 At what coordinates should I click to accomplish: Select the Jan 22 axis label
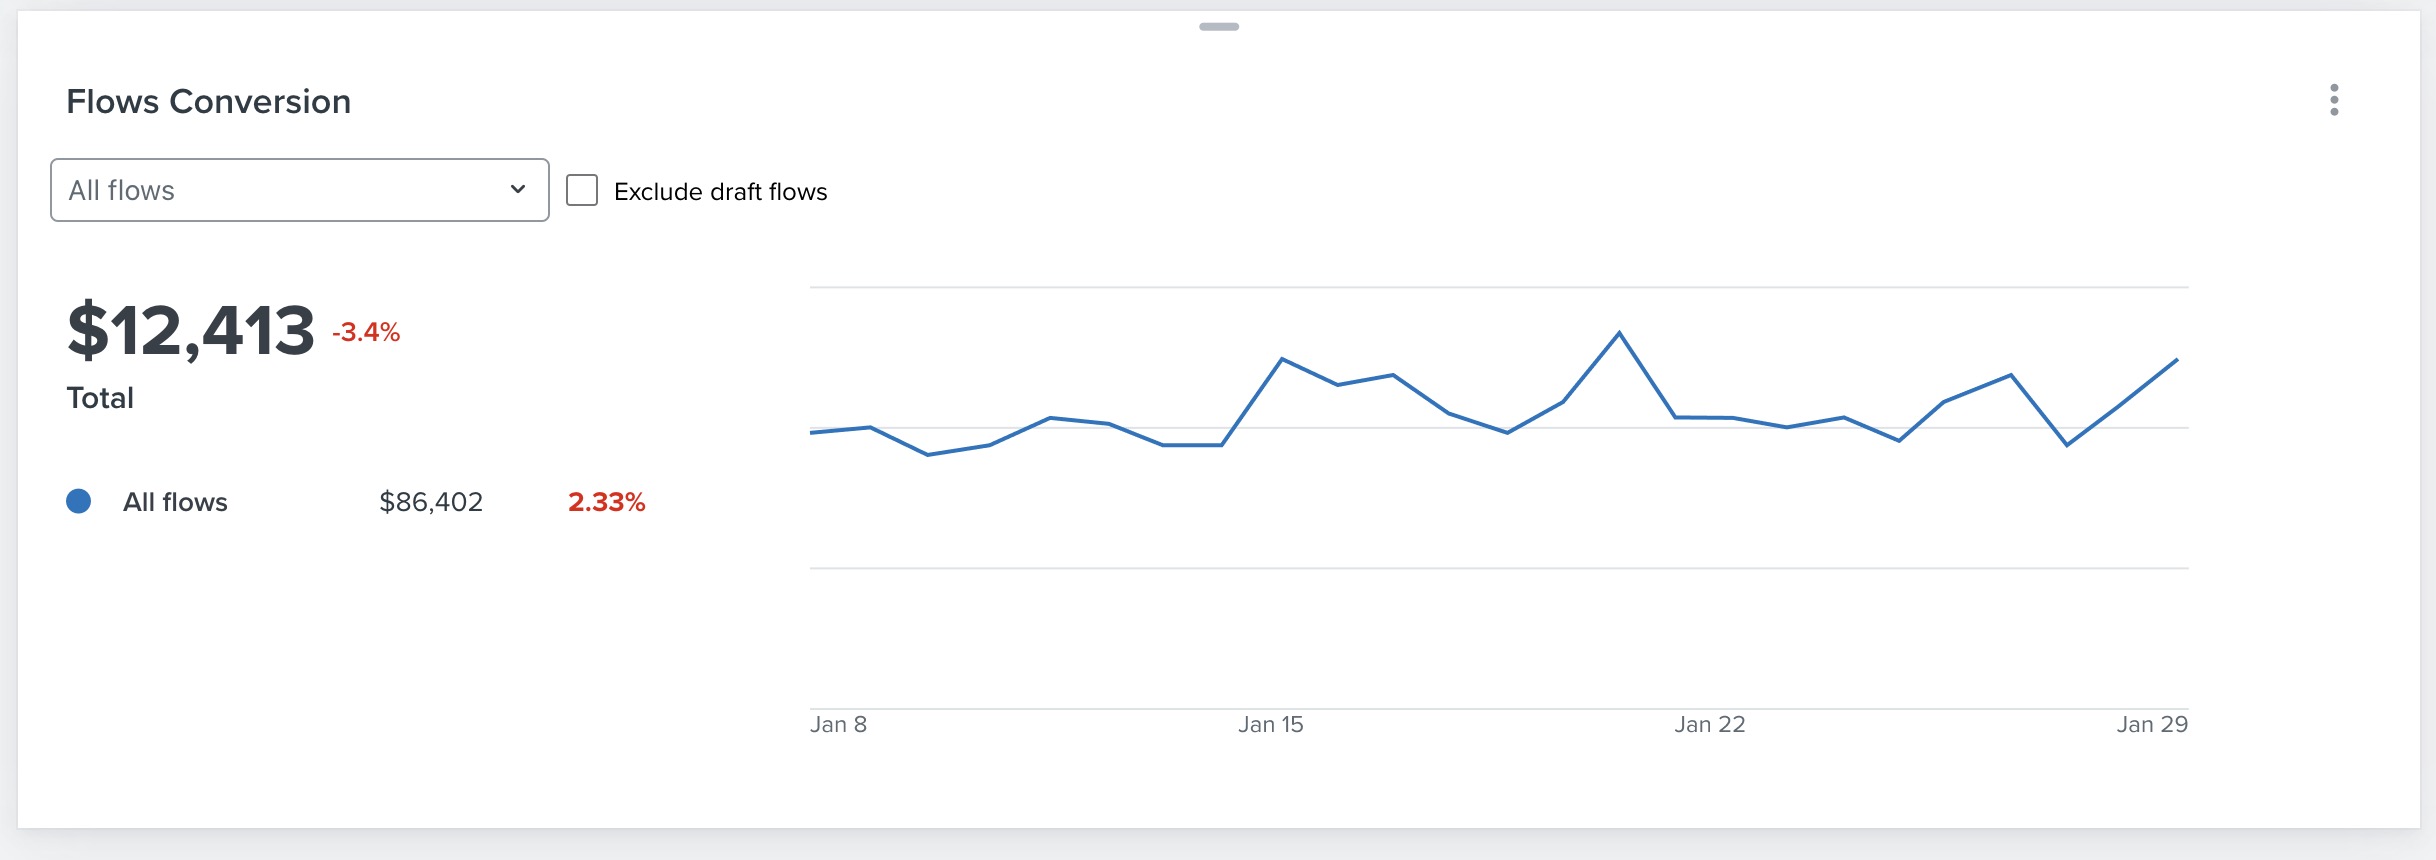coord(1711,725)
